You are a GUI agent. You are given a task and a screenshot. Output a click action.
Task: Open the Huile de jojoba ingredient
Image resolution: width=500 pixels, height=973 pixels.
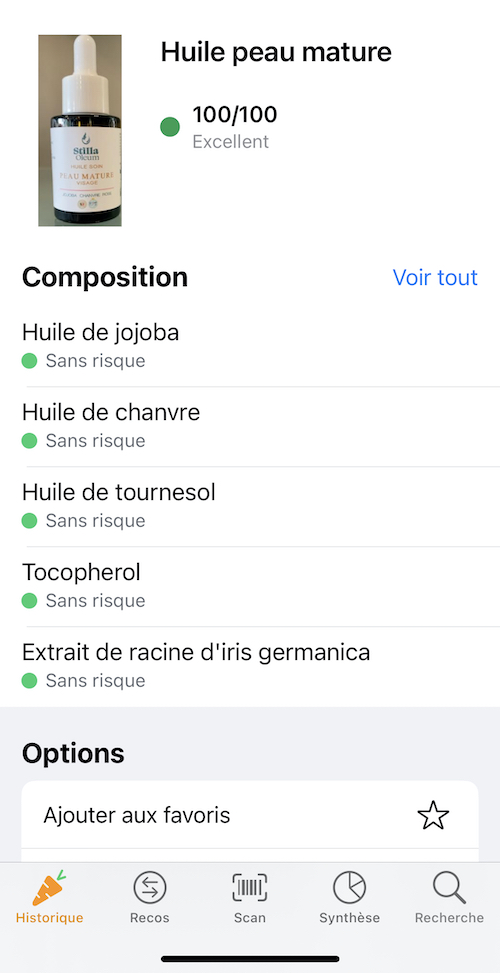pyautogui.click(x=250, y=346)
